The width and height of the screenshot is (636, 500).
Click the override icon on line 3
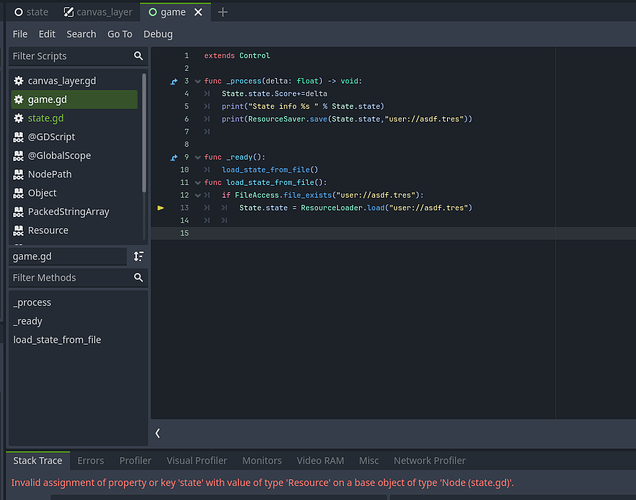pos(174,82)
